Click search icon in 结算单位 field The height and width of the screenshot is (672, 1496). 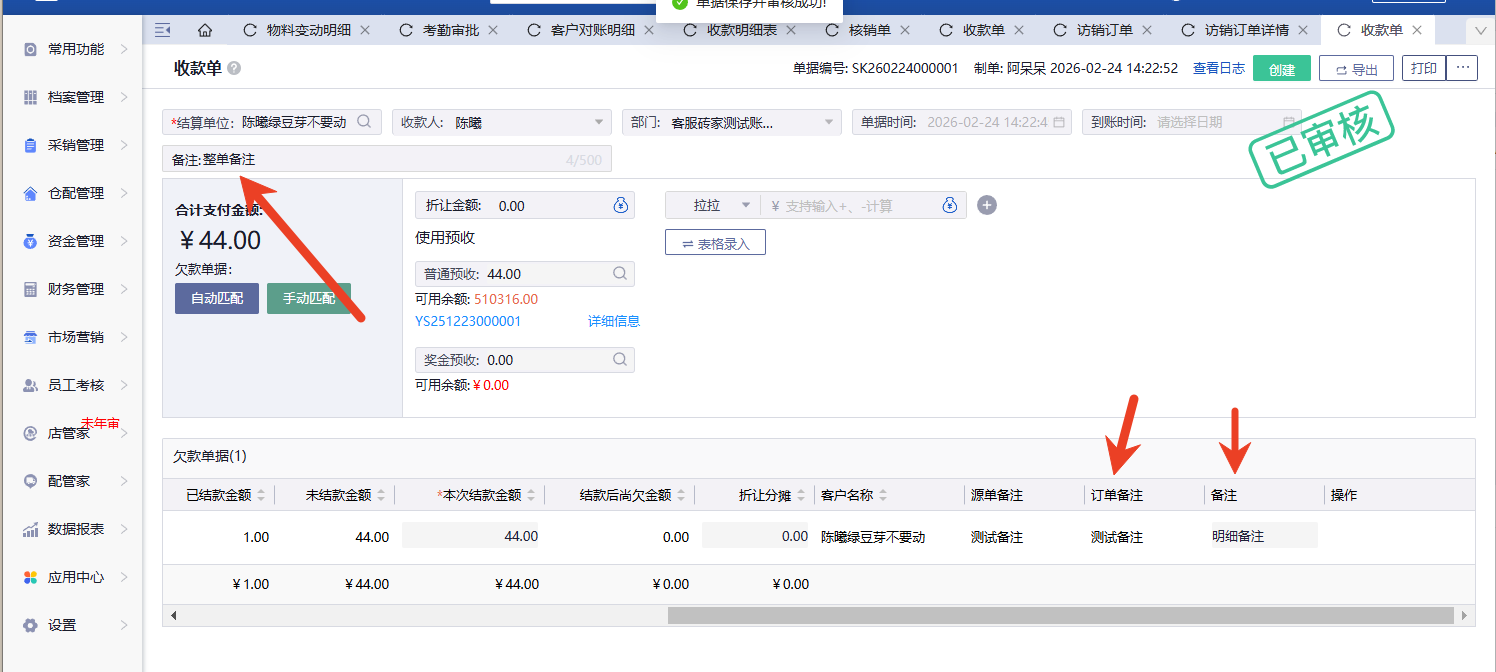[365, 122]
